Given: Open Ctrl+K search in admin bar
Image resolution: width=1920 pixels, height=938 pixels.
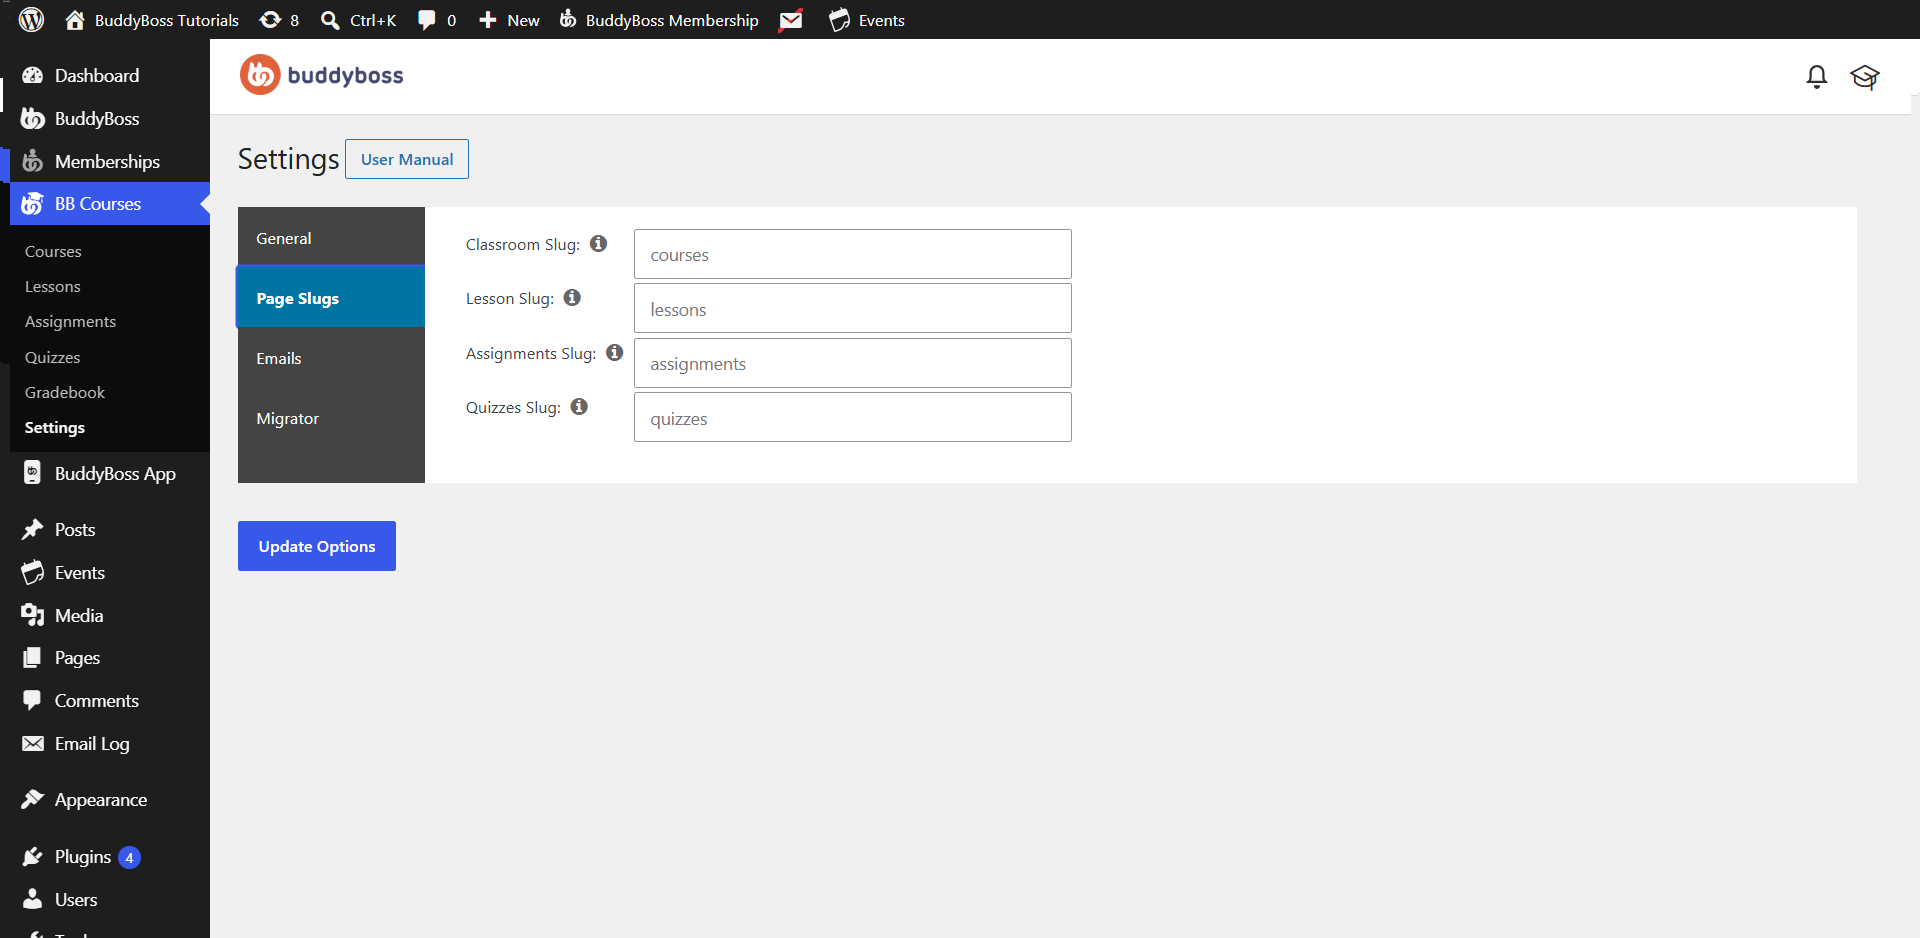Looking at the screenshot, I should [358, 20].
